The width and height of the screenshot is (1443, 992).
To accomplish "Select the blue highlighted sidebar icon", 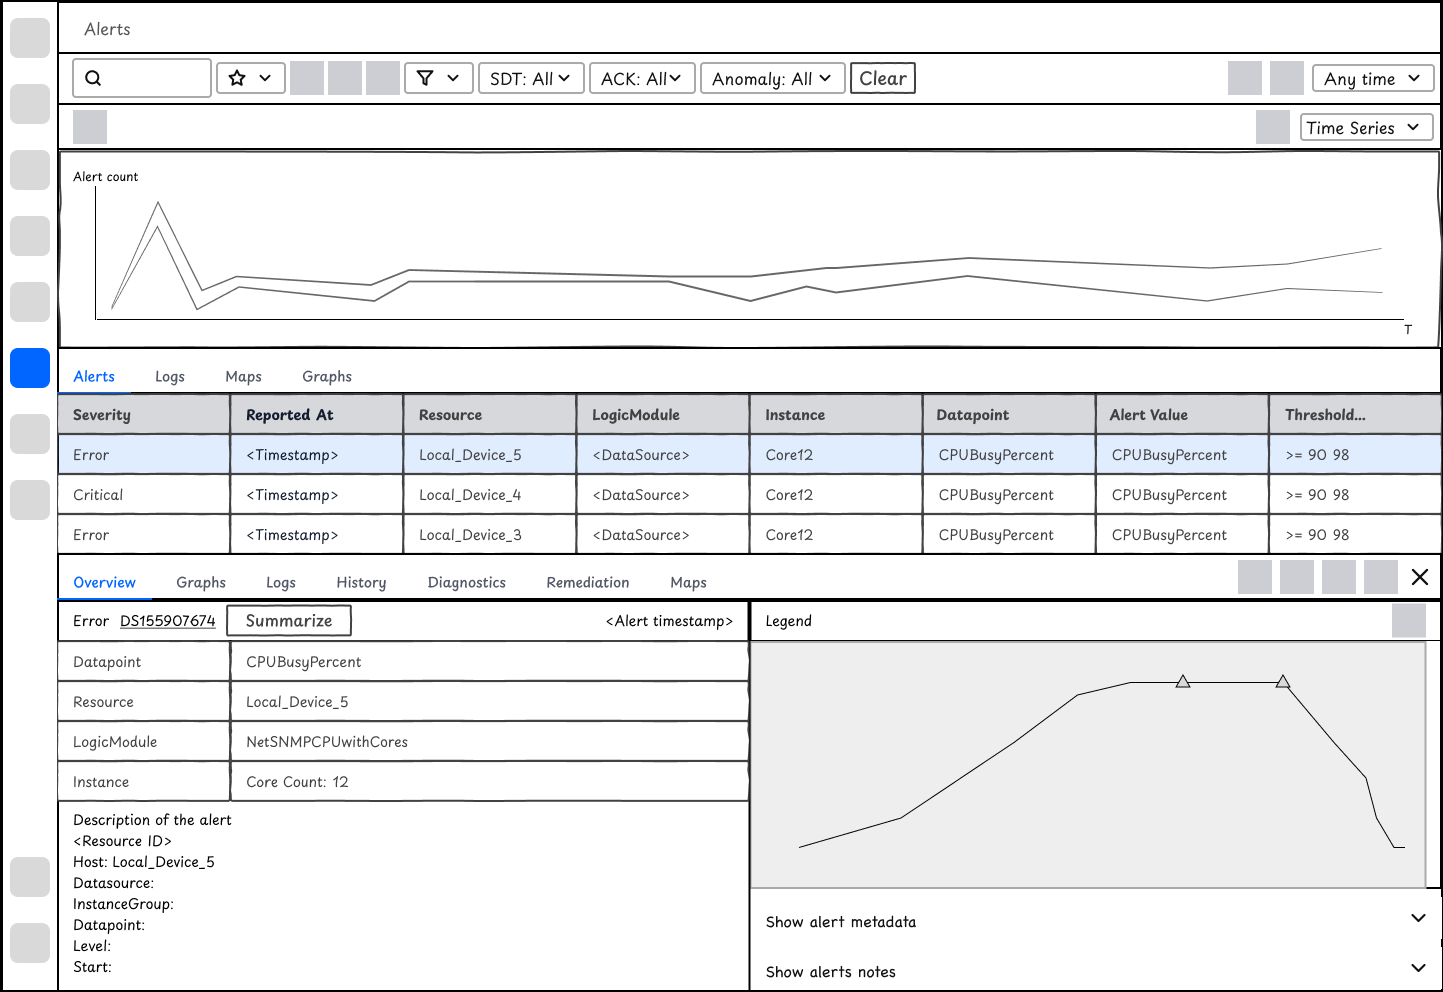I will pyautogui.click(x=30, y=368).
